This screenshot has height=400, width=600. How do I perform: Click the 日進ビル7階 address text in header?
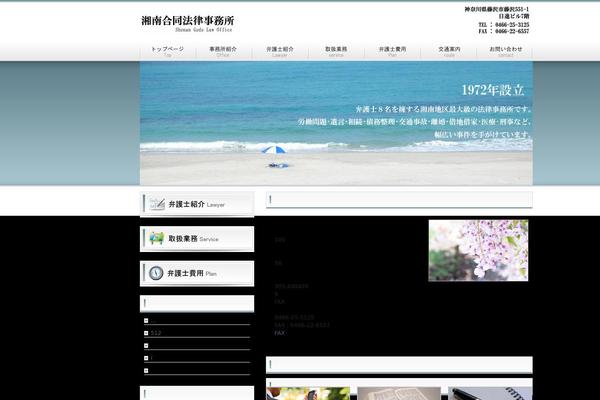click(514, 16)
